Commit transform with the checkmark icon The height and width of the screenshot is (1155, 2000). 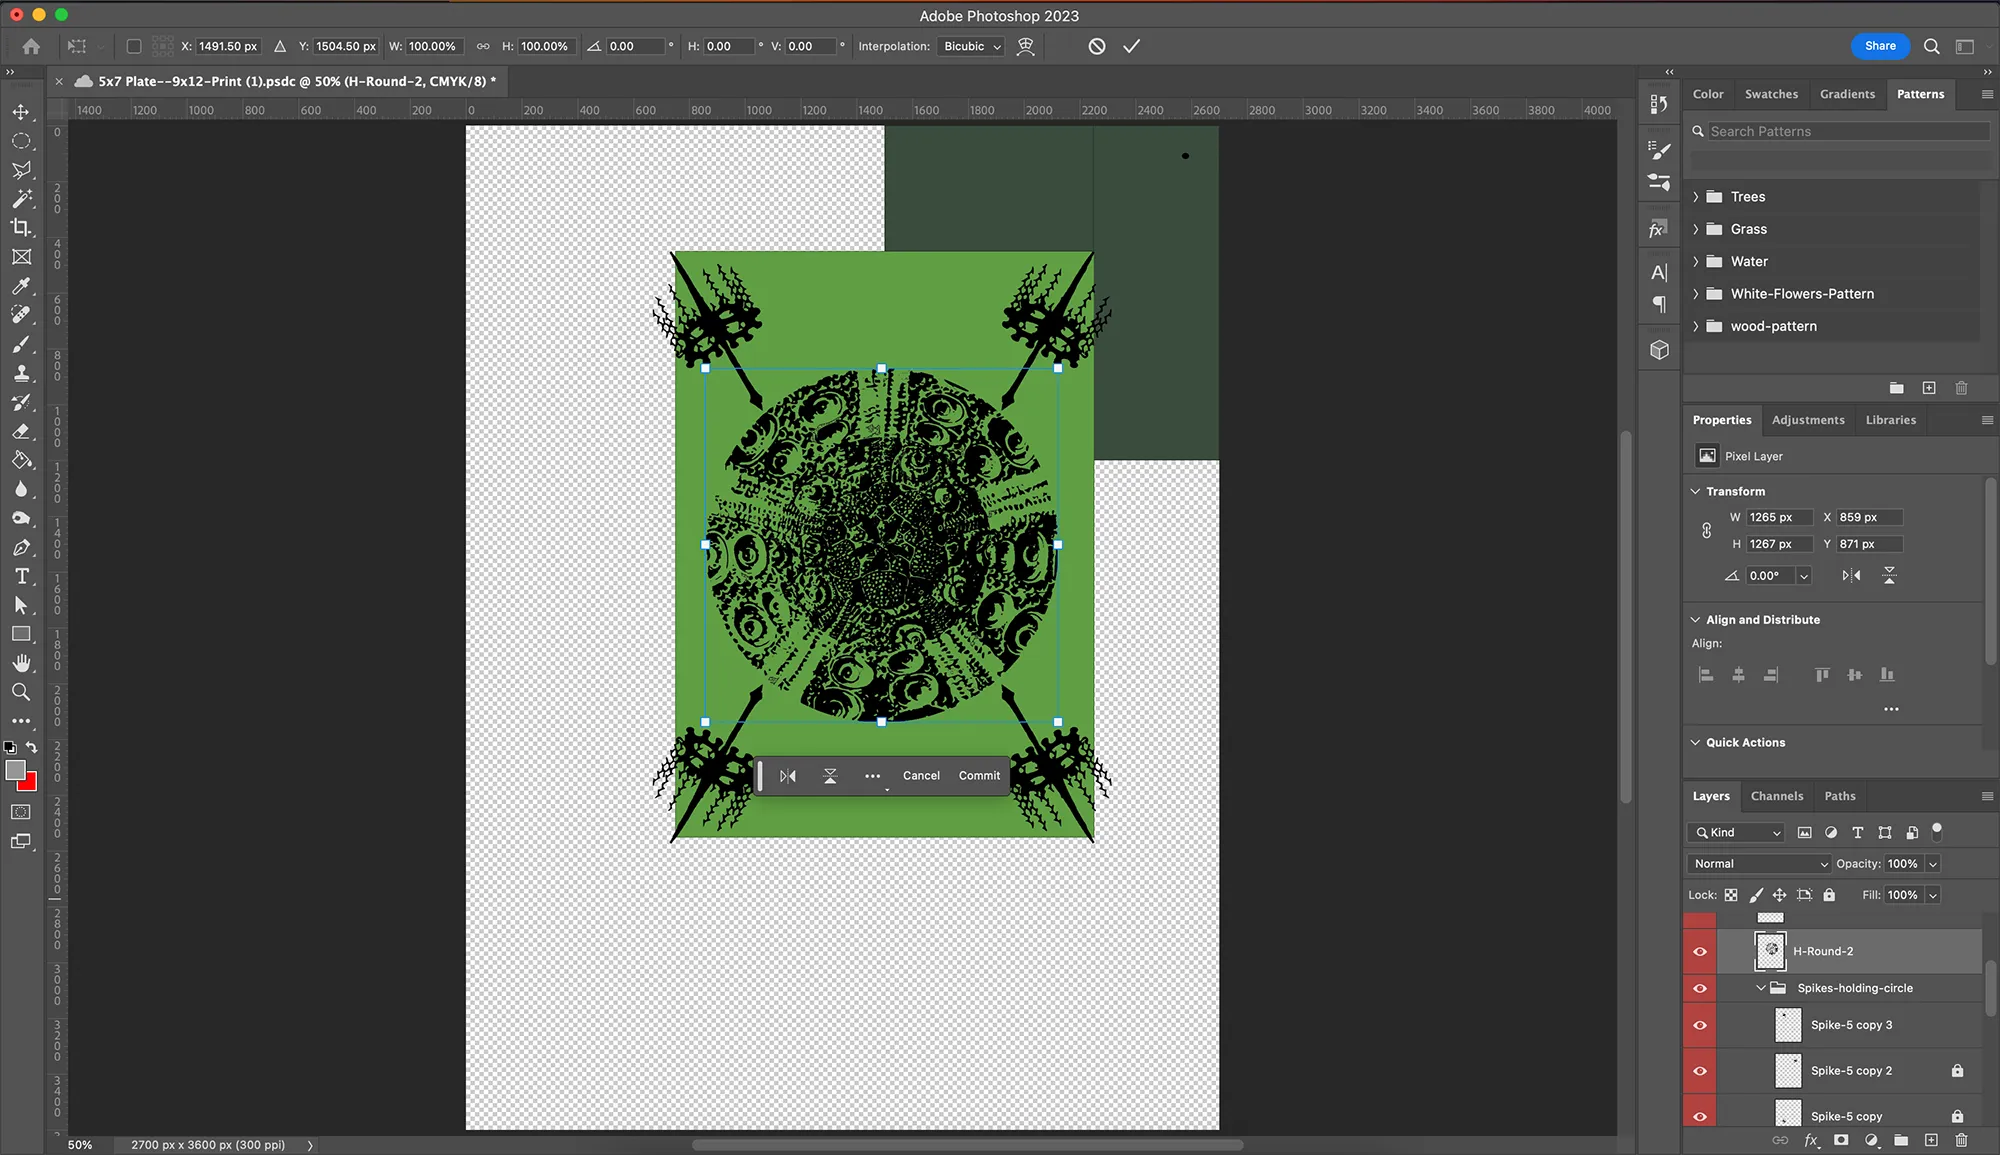1132,46
